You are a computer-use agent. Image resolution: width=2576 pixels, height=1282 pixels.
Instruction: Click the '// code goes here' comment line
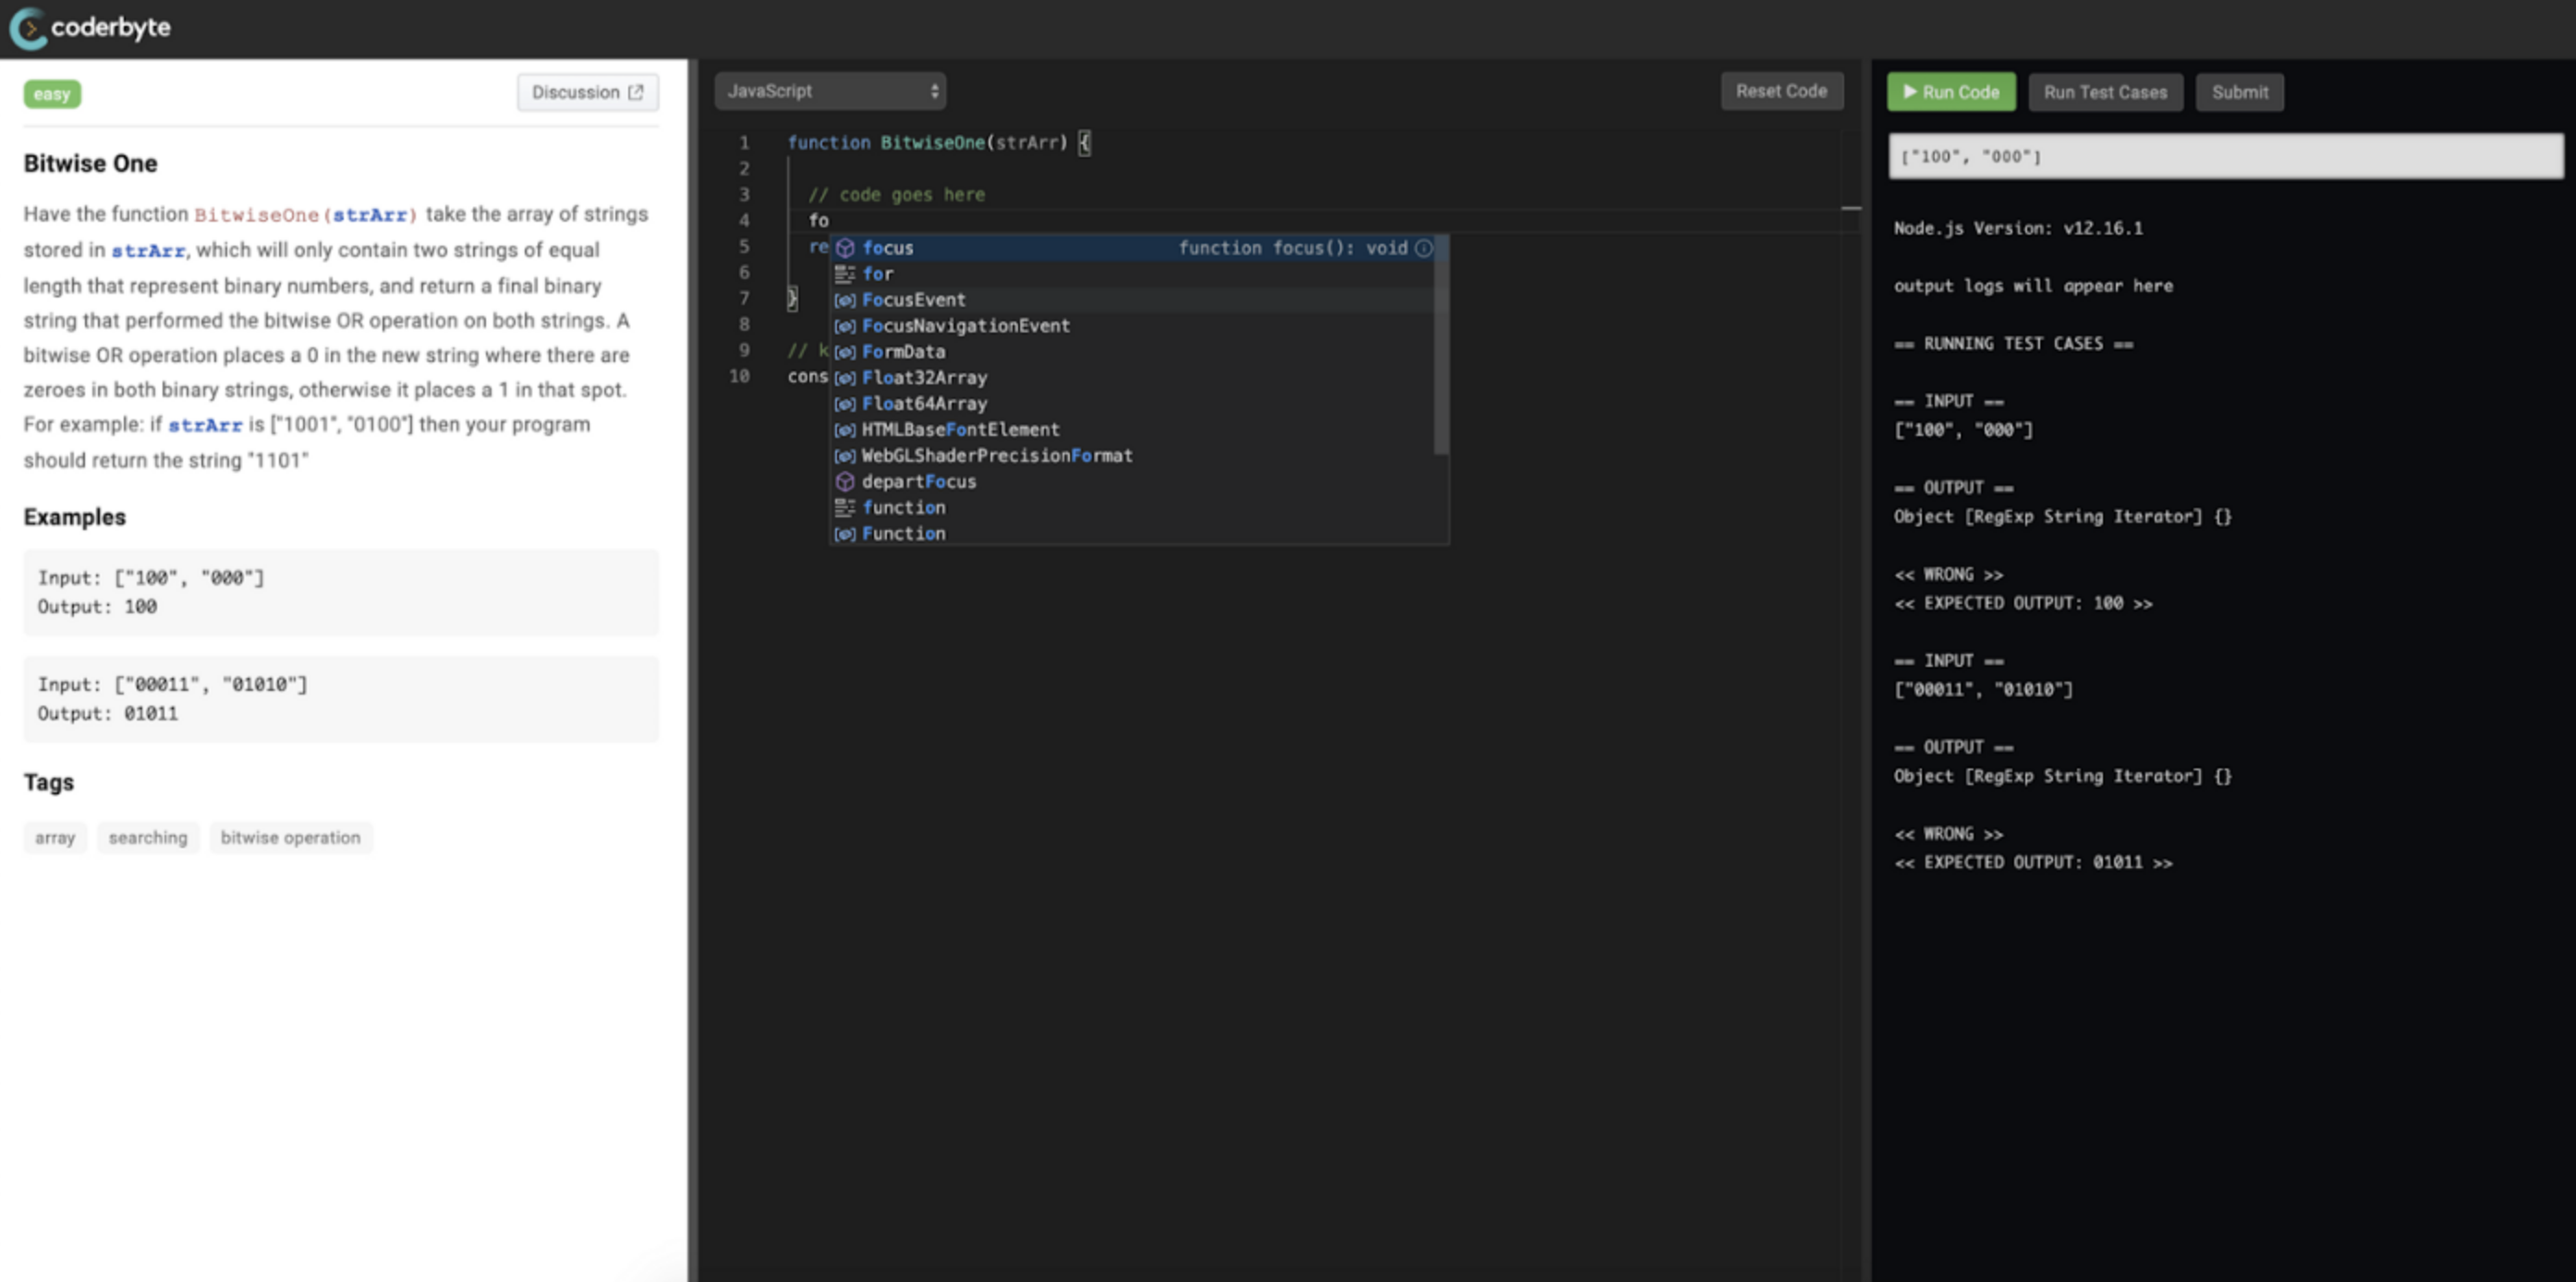tap(897, 195)
